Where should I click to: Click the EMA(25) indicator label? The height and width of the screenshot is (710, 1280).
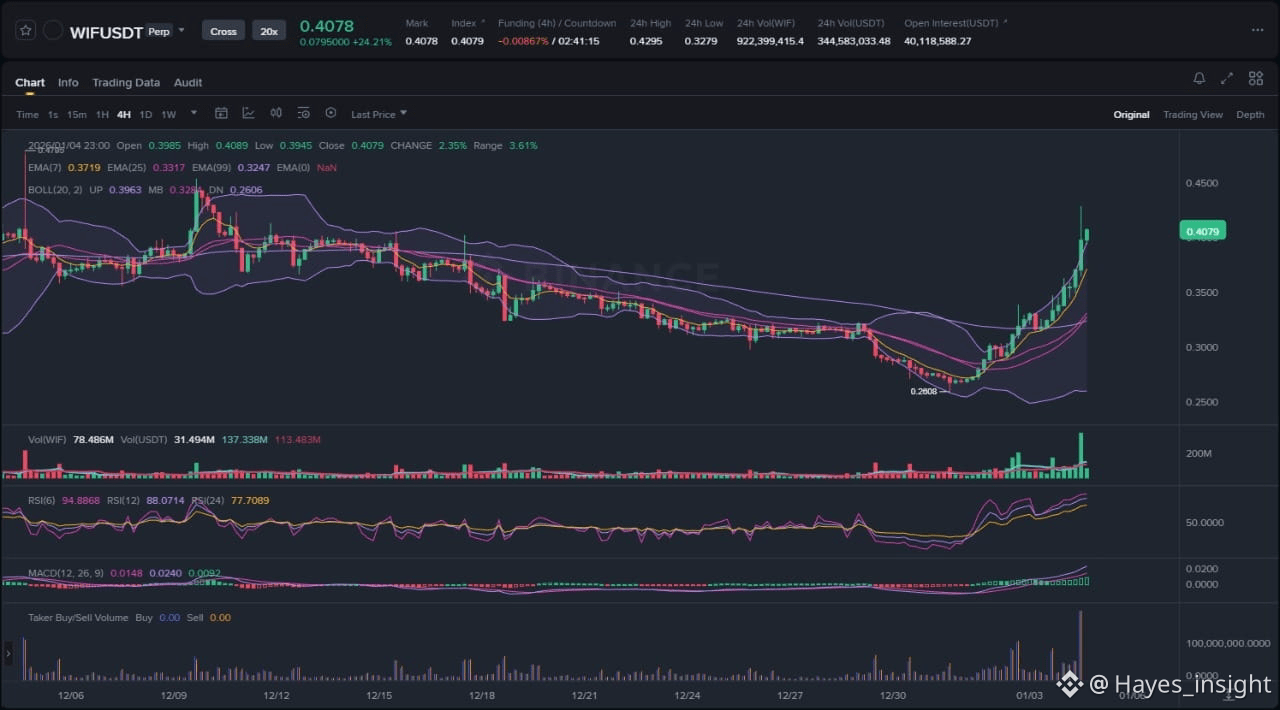[x=126, y=167]
